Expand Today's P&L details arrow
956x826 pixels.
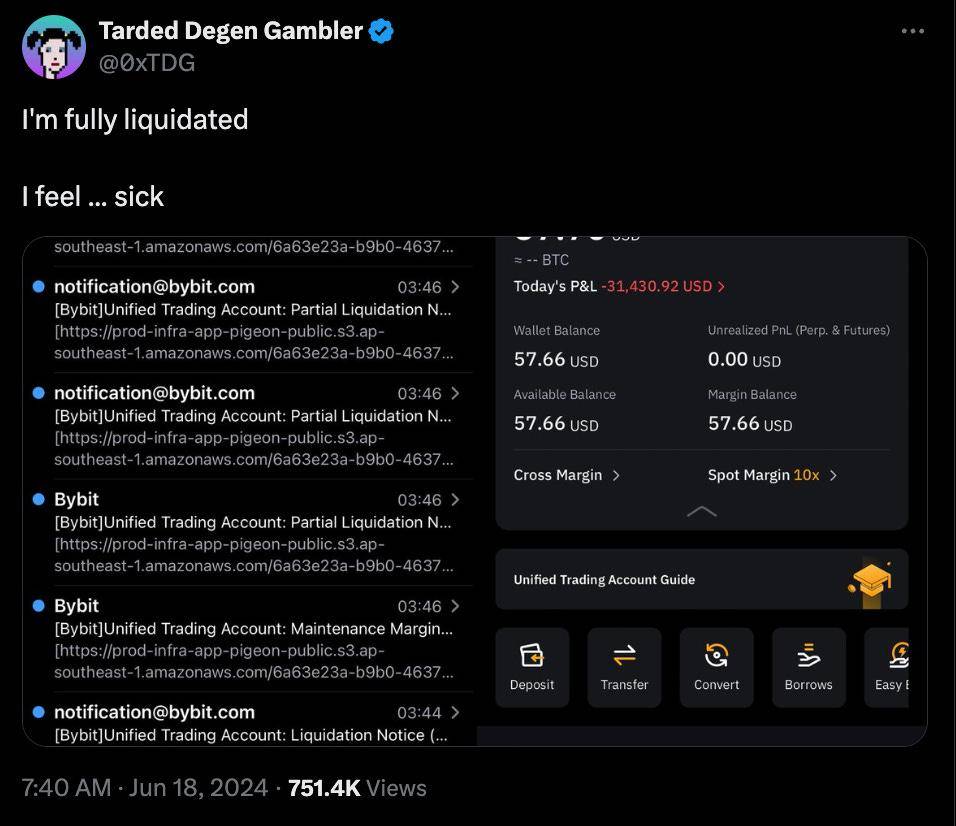[x=721, y=287]
